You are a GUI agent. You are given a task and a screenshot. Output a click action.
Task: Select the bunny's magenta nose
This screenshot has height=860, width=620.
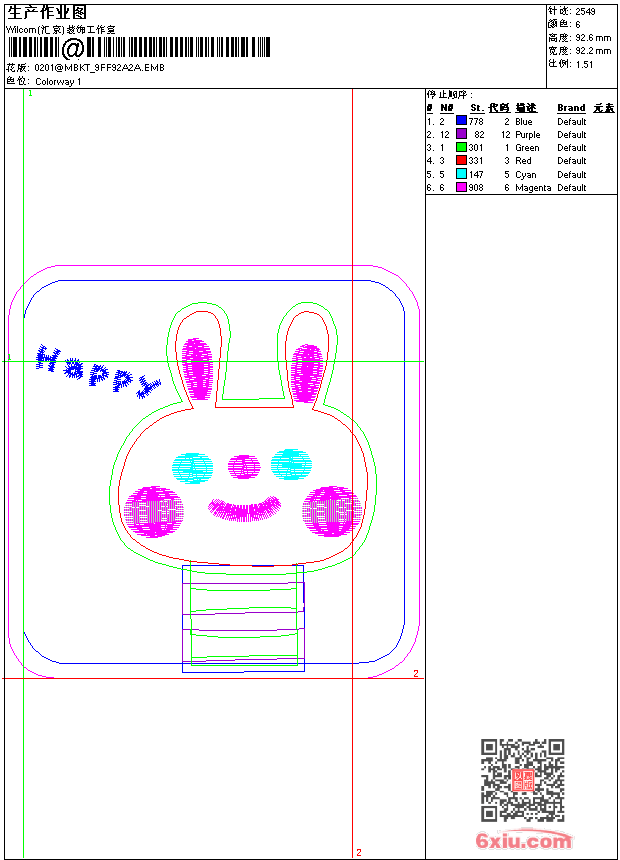click(x=244, y=465)
